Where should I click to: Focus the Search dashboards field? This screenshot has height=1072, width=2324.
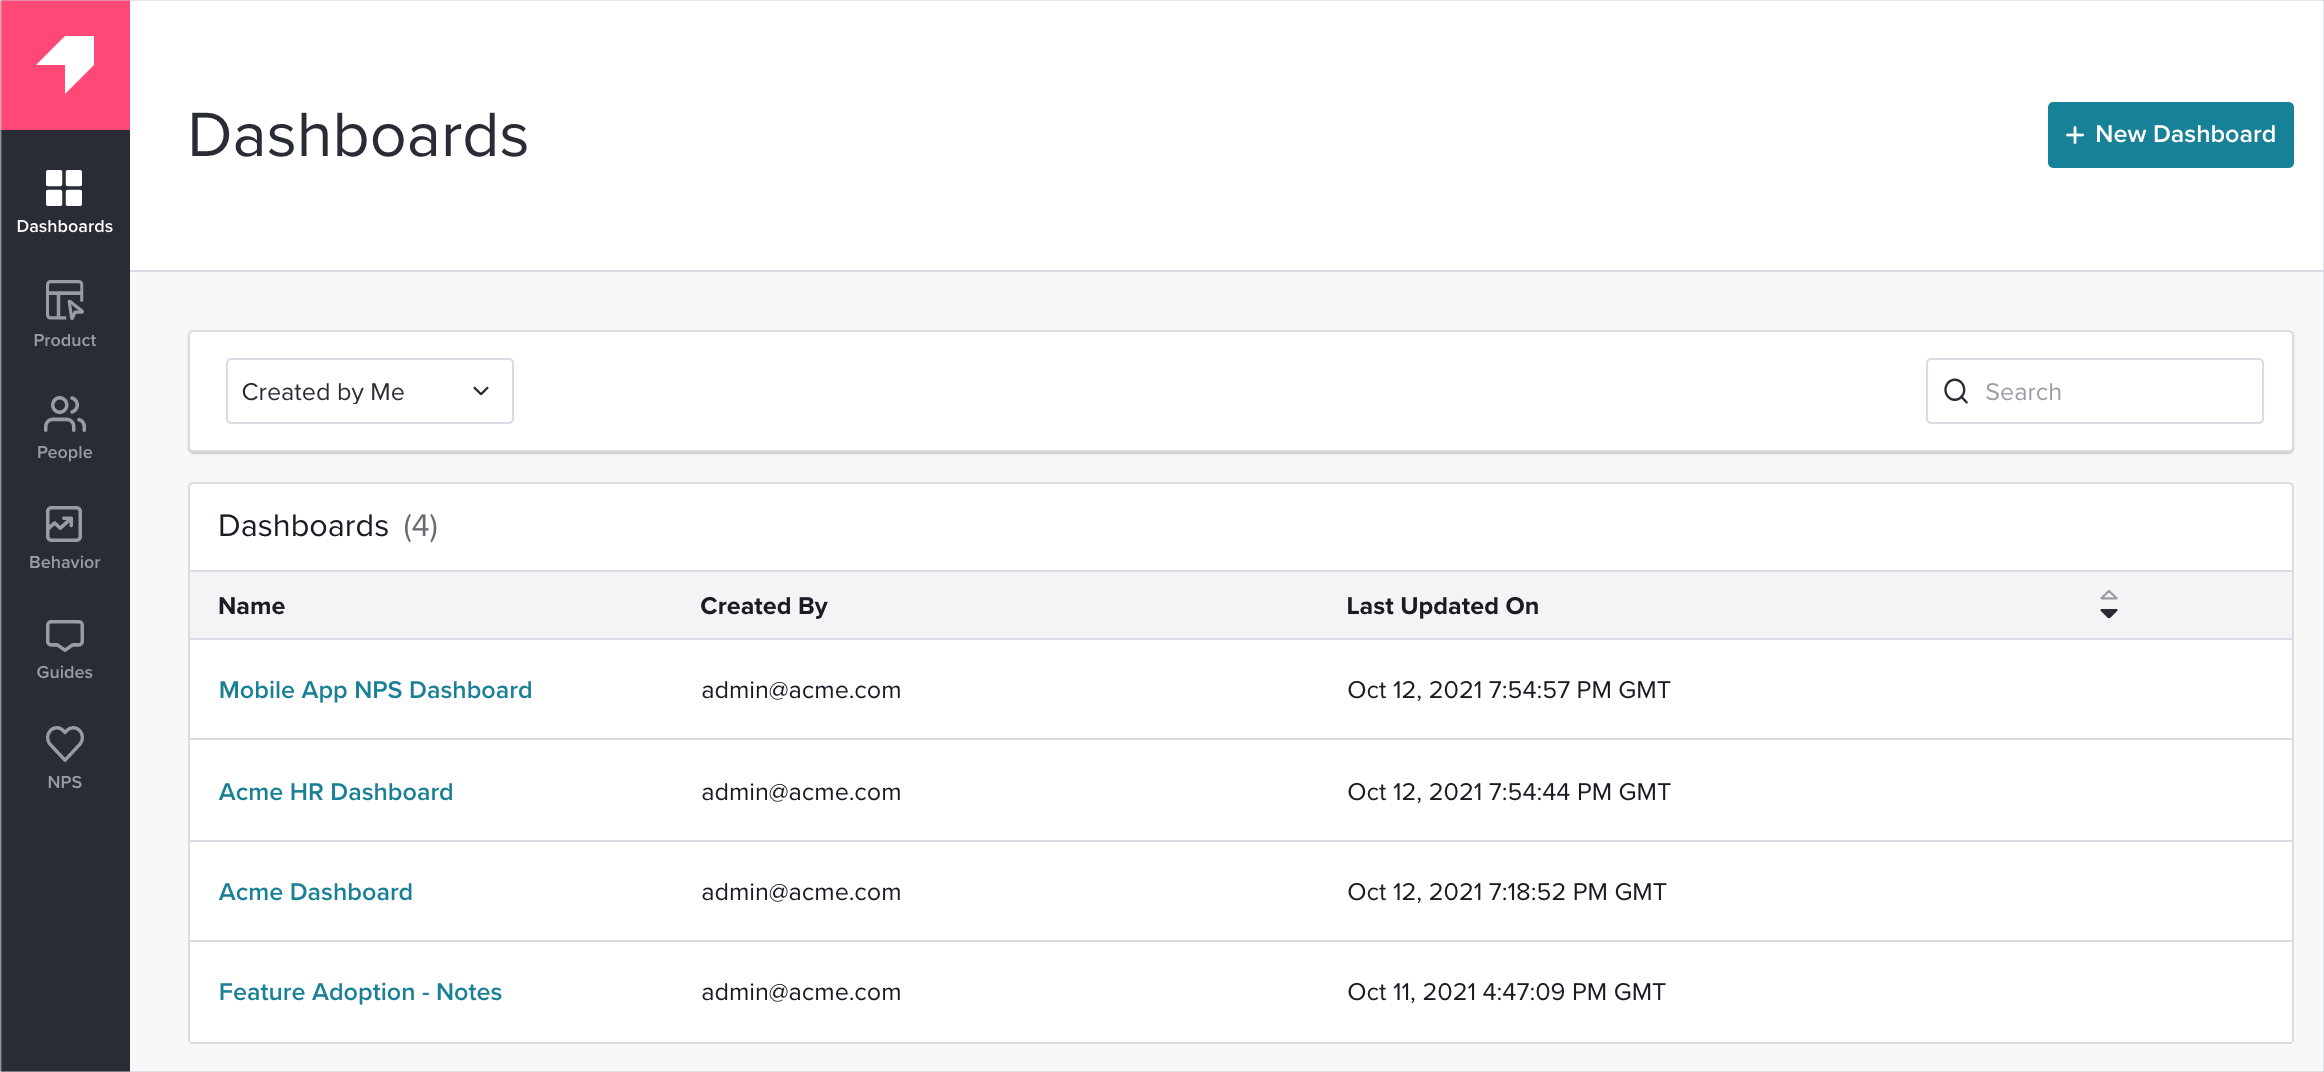(2095, 391)
